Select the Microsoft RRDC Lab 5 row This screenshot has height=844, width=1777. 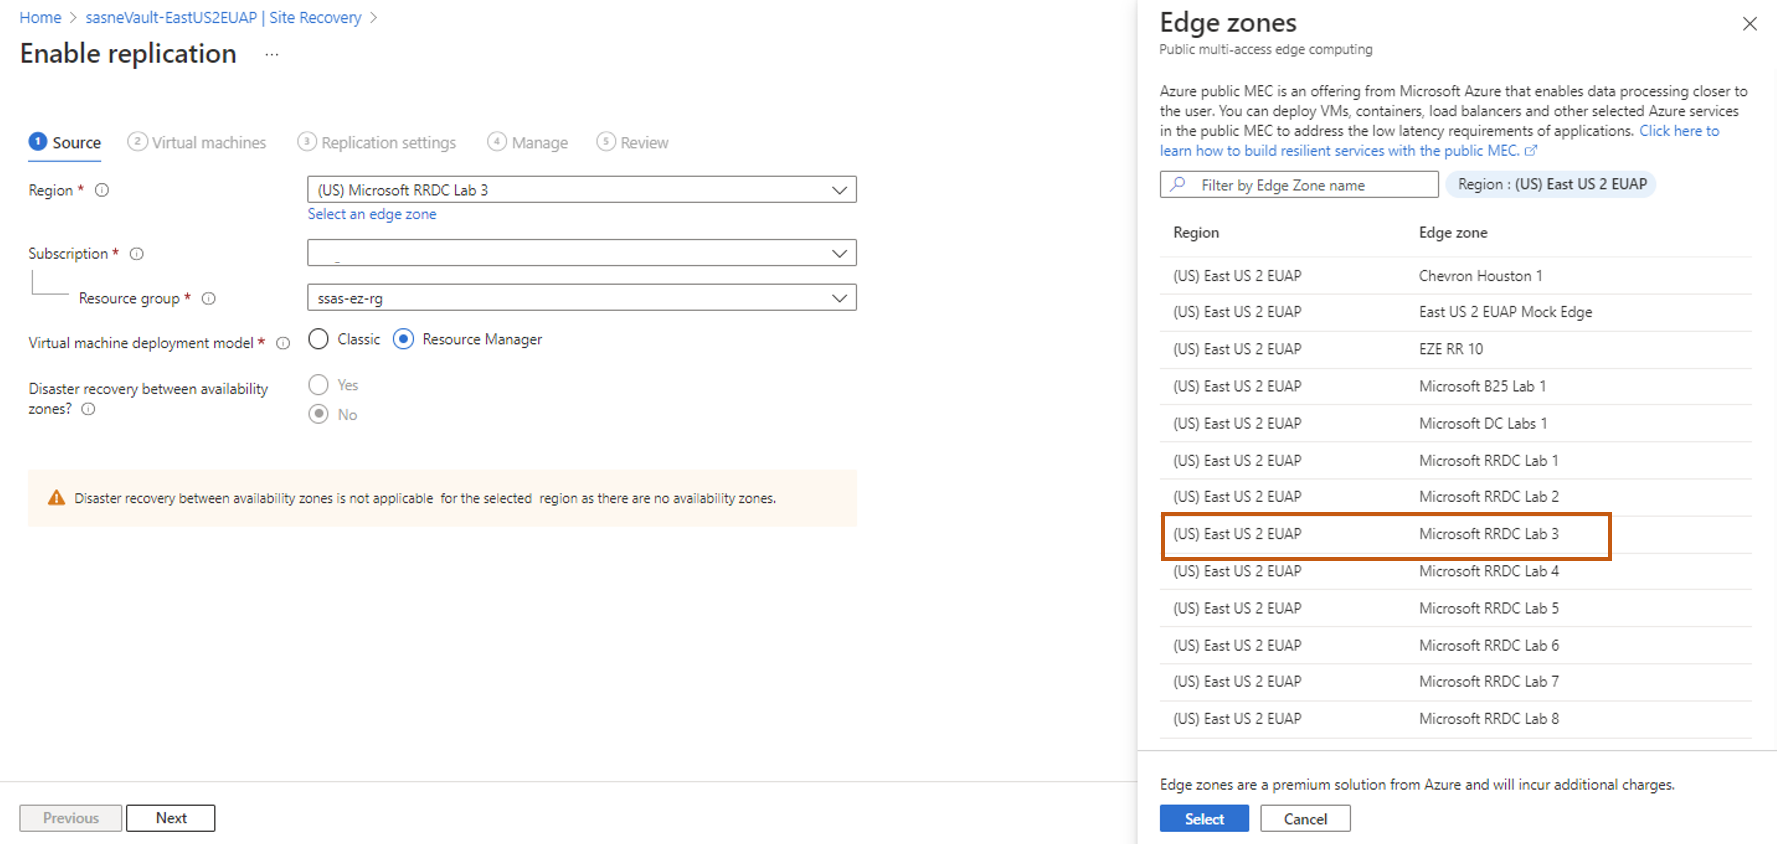coord(1455,608)
